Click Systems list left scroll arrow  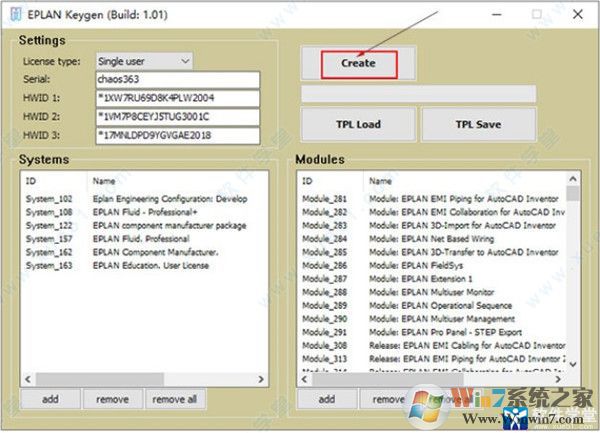tap(28, 379)
